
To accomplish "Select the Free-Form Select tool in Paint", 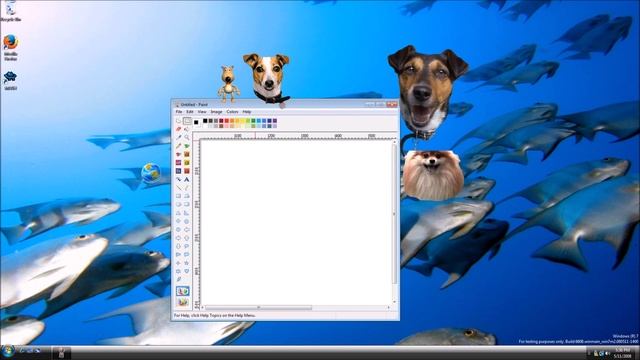I will [178, 121].
